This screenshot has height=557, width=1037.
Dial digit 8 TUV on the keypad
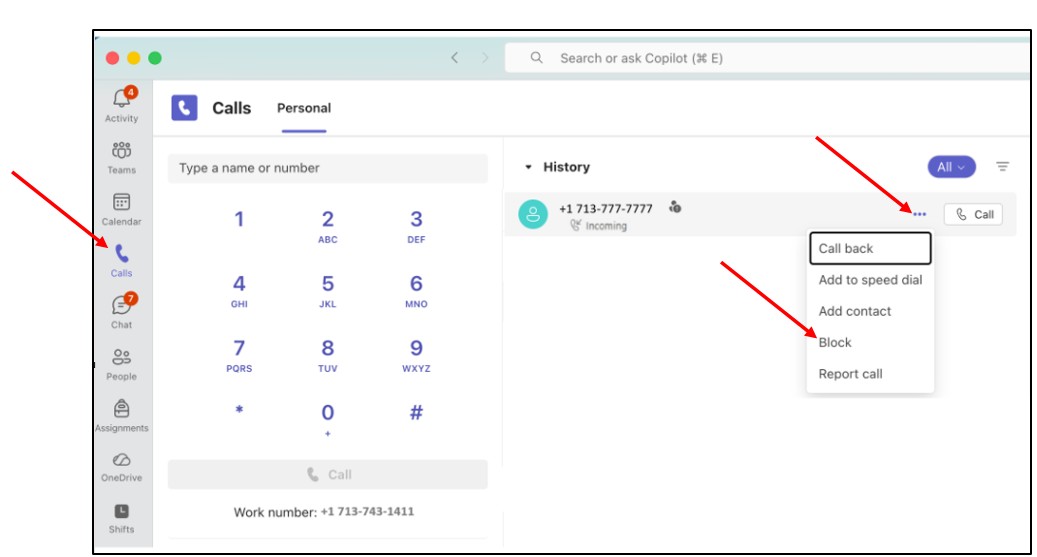click(328, 355)
